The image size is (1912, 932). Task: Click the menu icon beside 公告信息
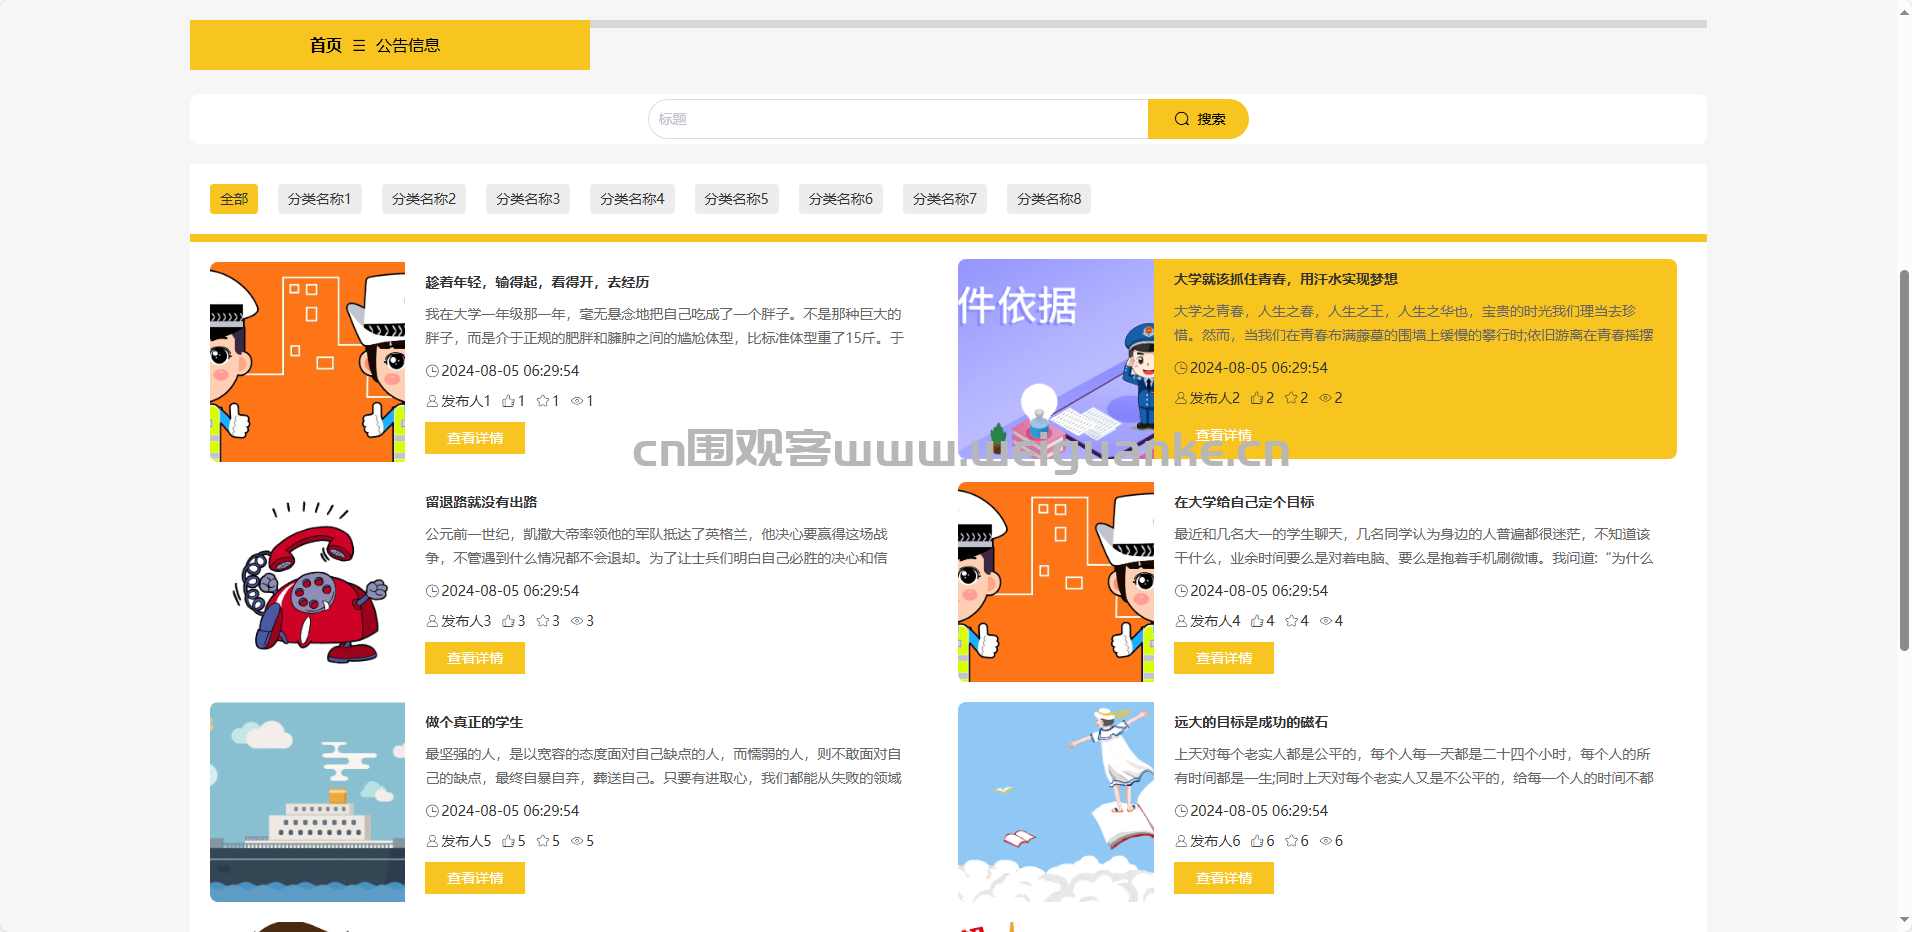pos(359,46)
